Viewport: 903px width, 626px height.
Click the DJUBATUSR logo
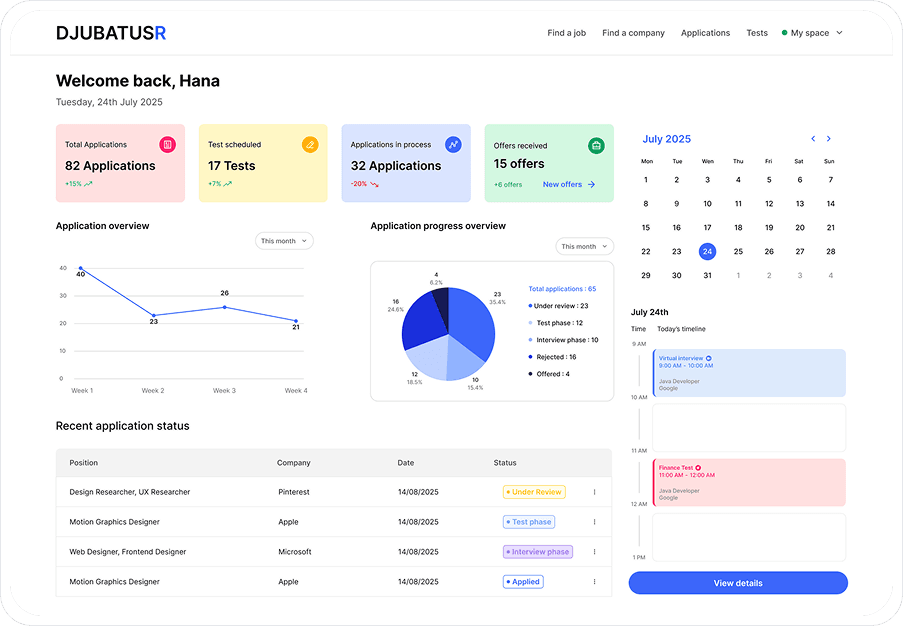pyautogui.click(x=111, y=33)
